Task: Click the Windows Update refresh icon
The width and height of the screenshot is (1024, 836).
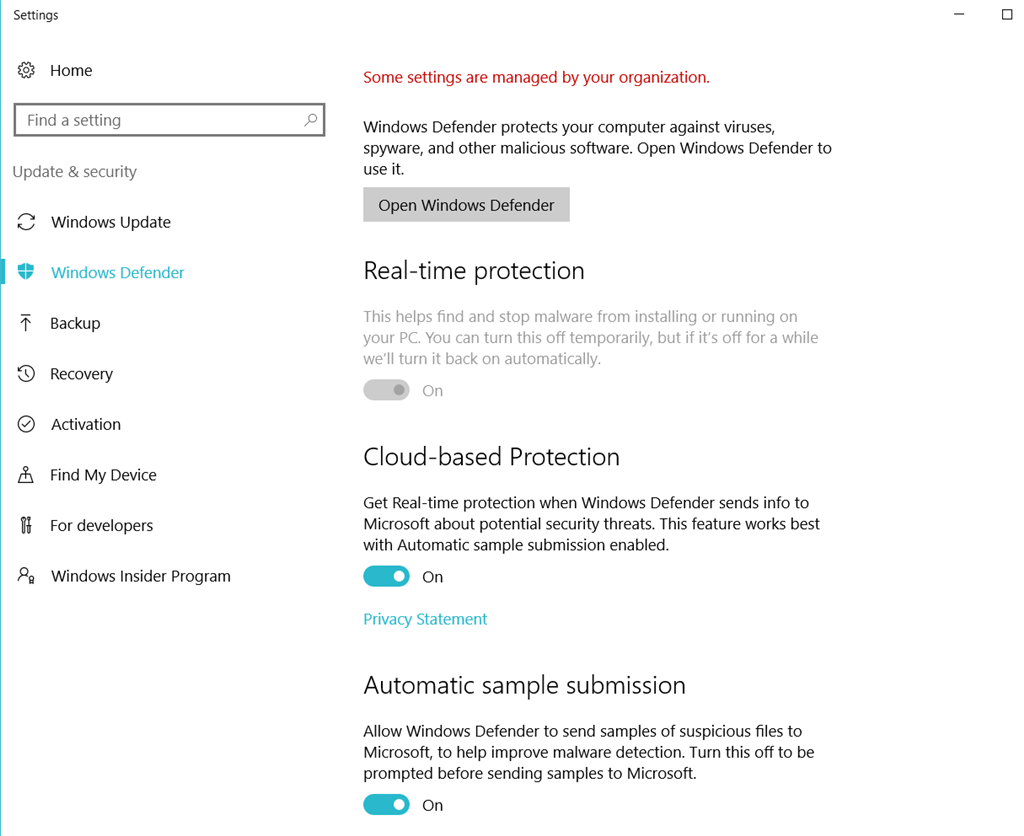Action: [26, 222]
